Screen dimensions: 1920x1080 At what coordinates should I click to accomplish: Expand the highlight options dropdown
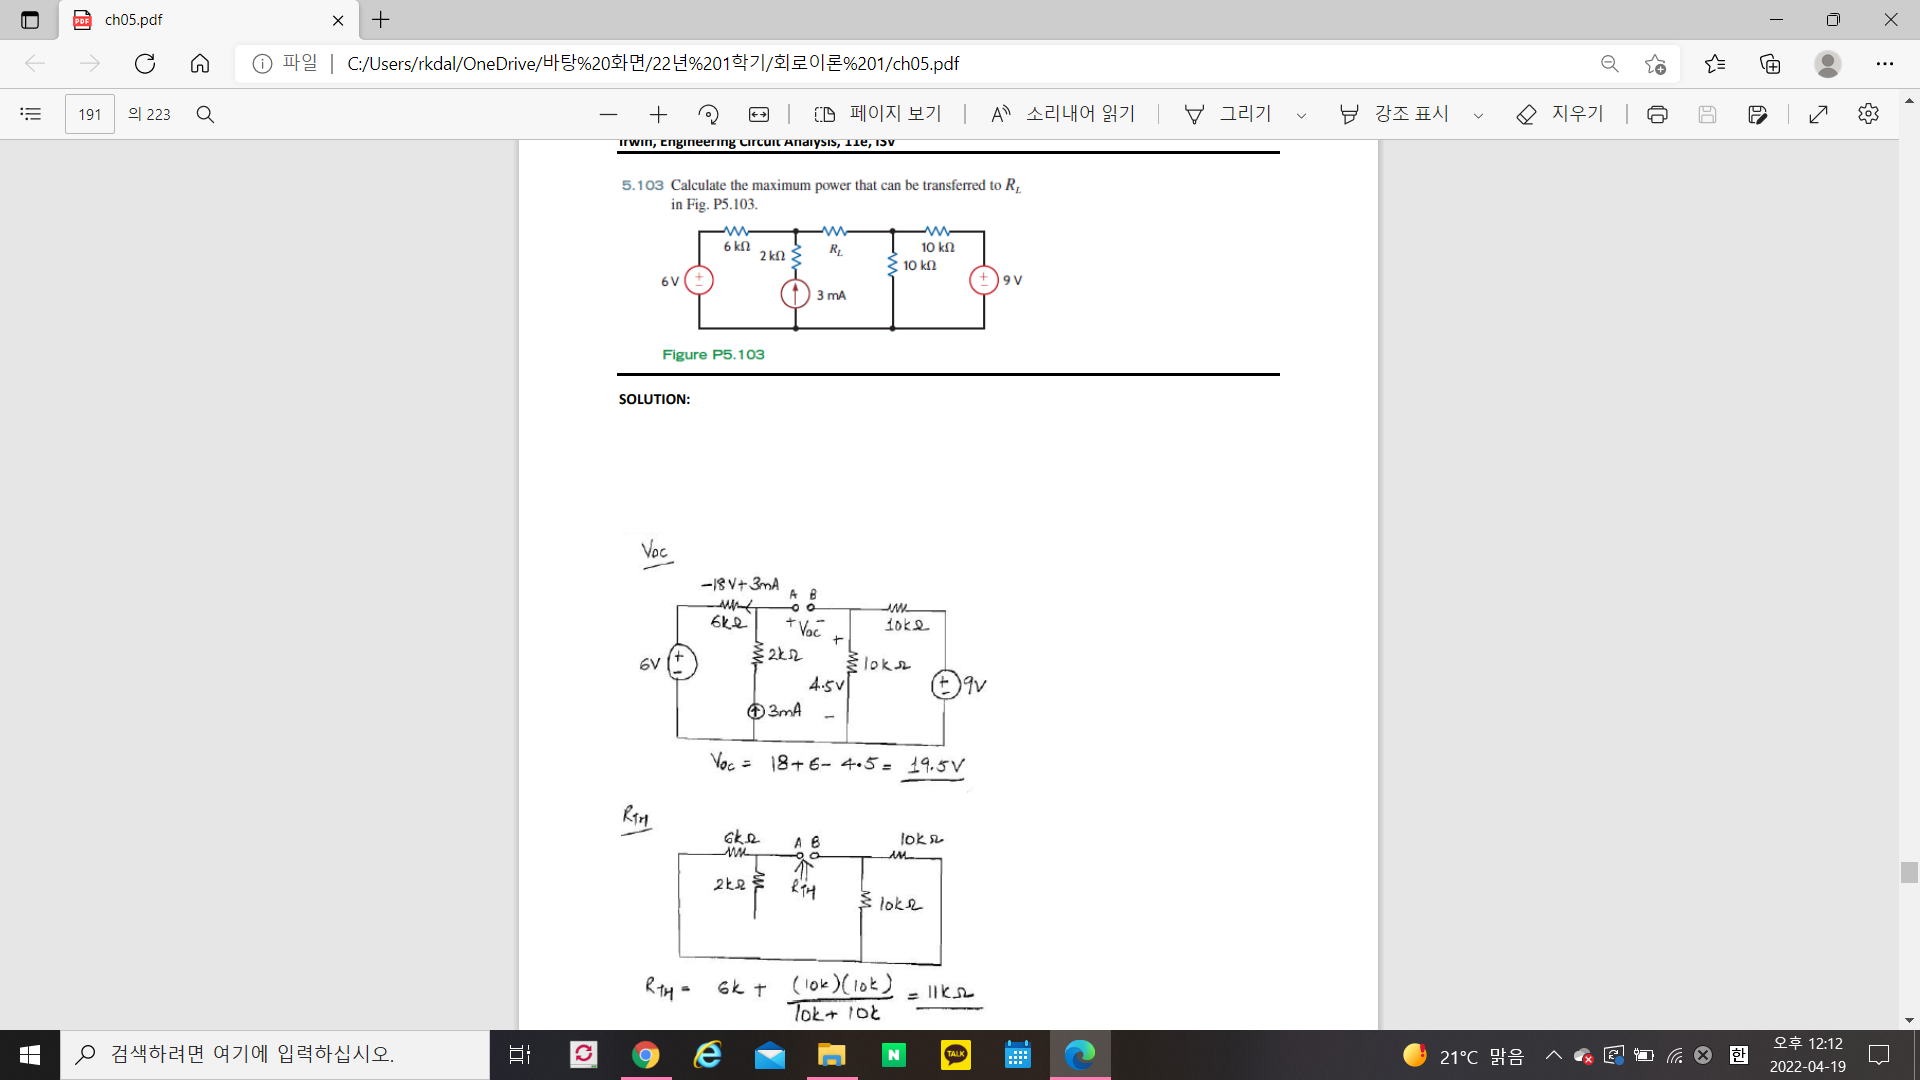pyautogui.click(x=1478, y=115)
